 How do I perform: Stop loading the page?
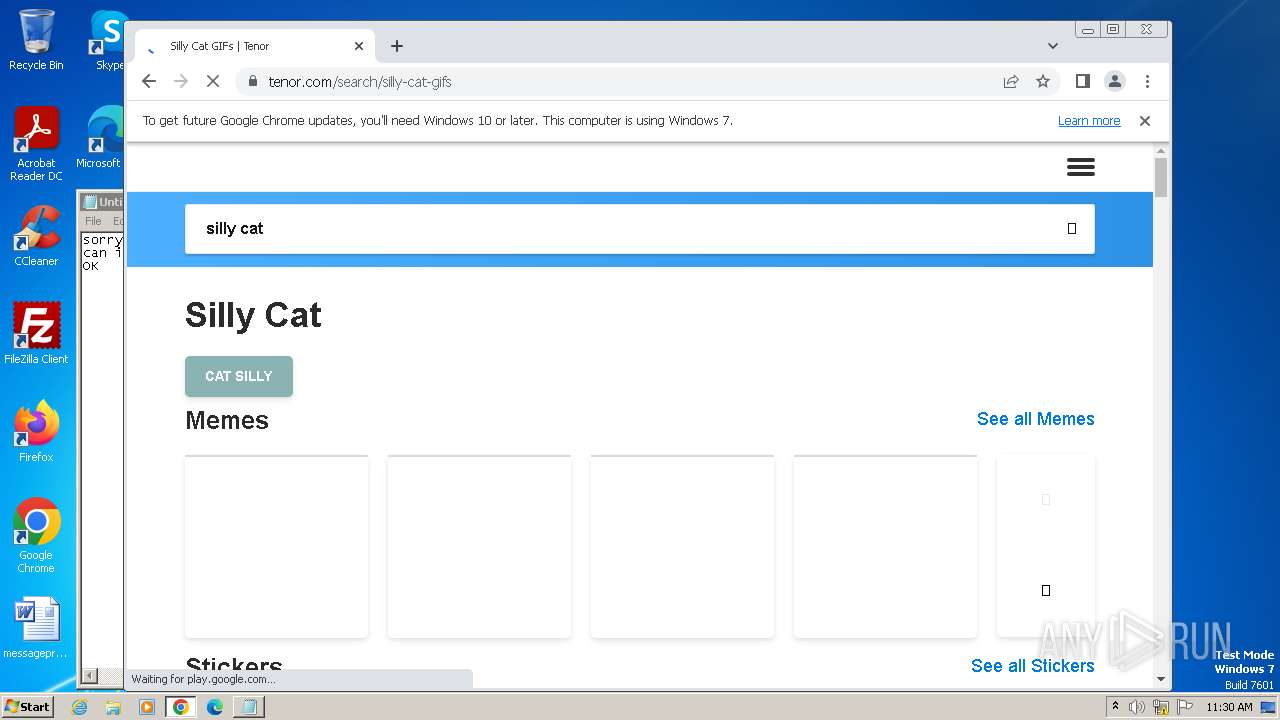tap(213, 81)
